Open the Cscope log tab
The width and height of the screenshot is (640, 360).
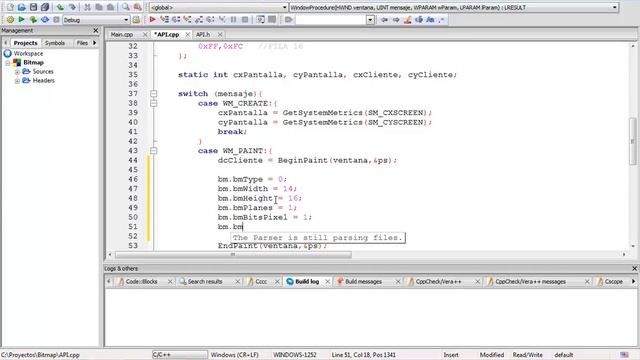pos(613,282)
